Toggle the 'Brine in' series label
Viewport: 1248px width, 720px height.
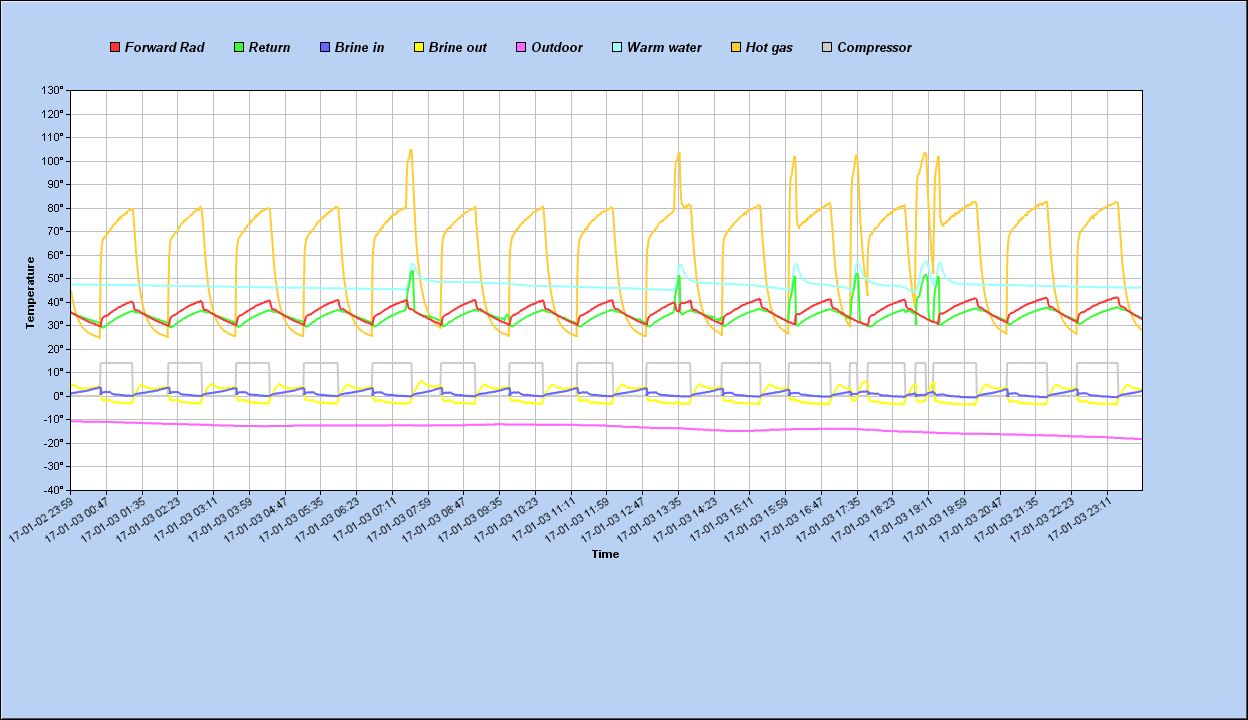[x=359, y=48]
